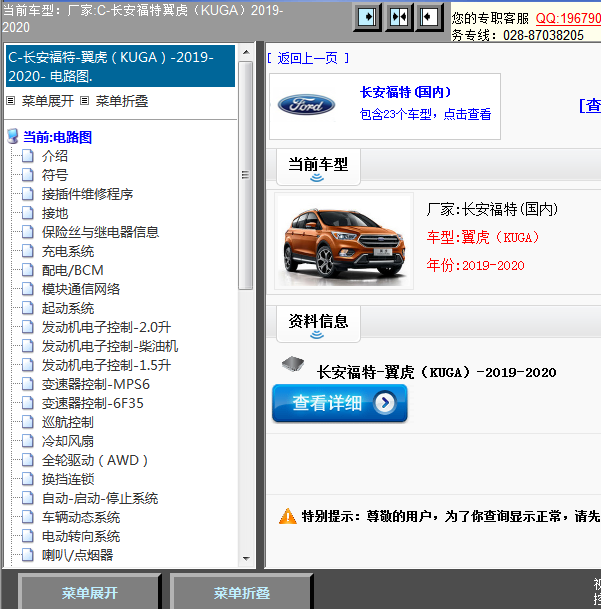Open 发动机电子控制-1.5升 entry
The width and height of the screenshot is (601, 609).
click(x=106, y=365)
